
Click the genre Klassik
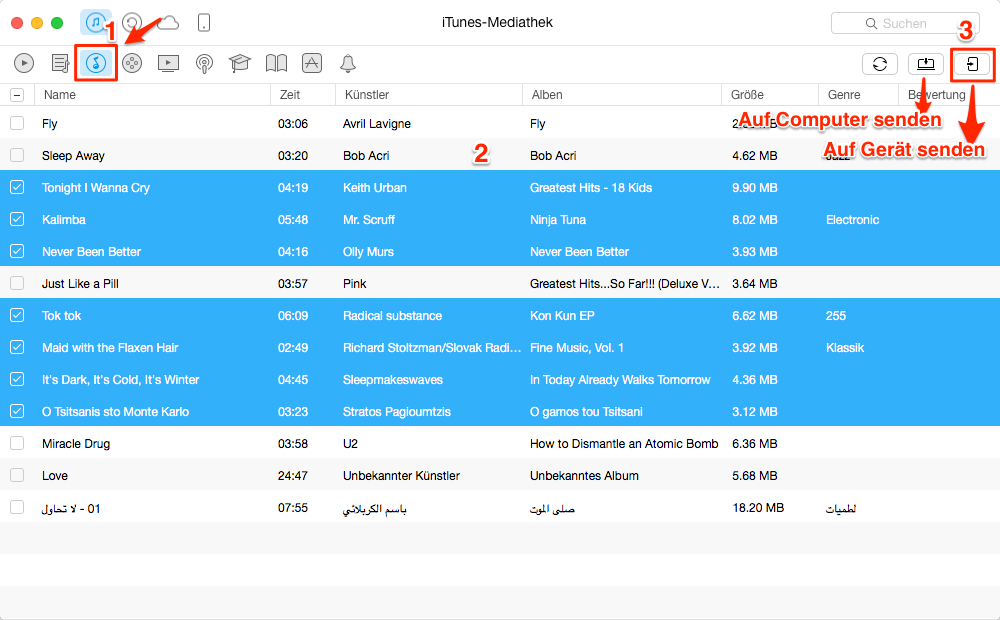coord(845,348)
